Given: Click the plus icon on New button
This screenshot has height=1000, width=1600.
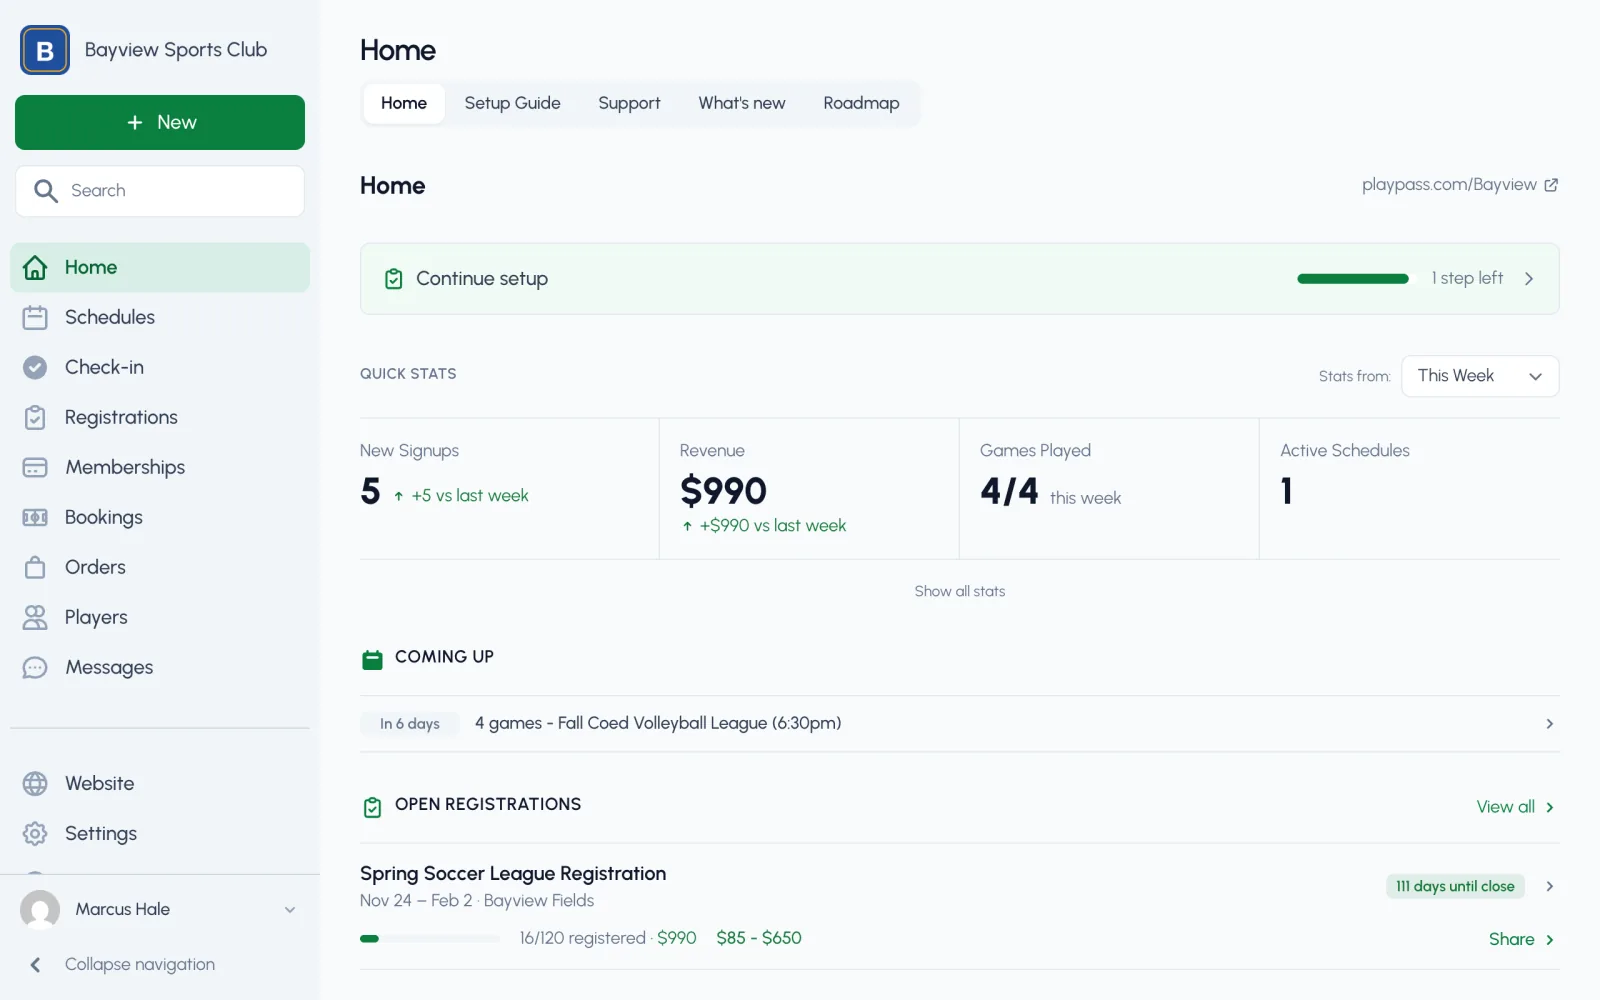Looking at the screenshot, I should 135,122.
